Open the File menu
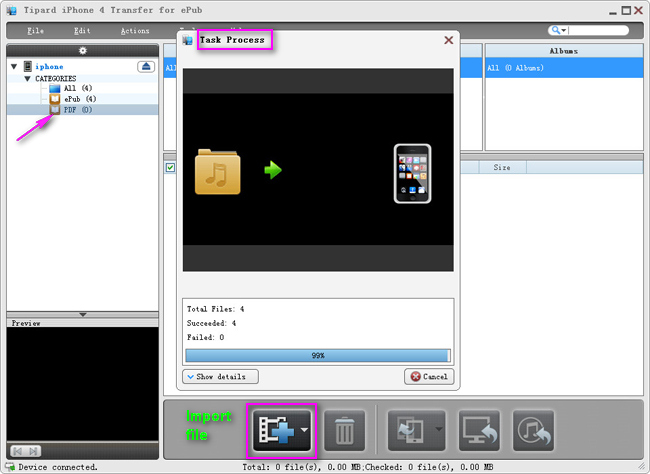 click(35, 31)
